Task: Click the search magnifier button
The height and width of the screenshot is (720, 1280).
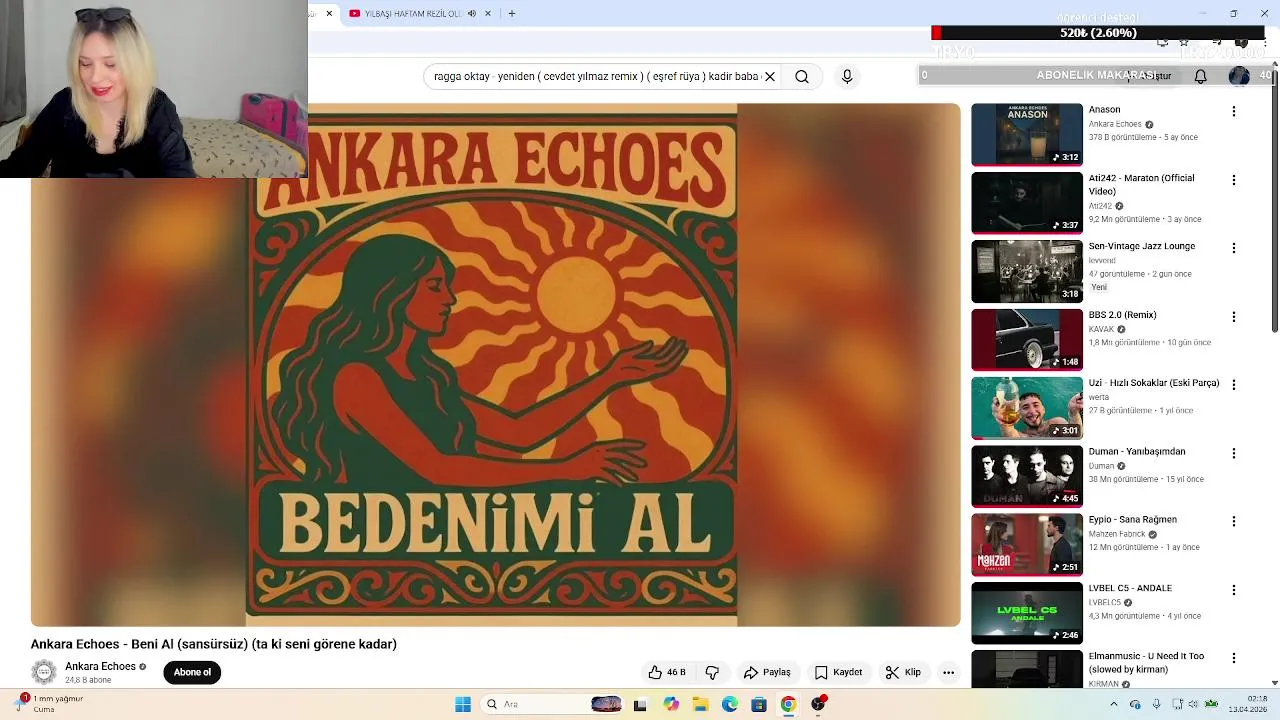Action: point(802,76)
